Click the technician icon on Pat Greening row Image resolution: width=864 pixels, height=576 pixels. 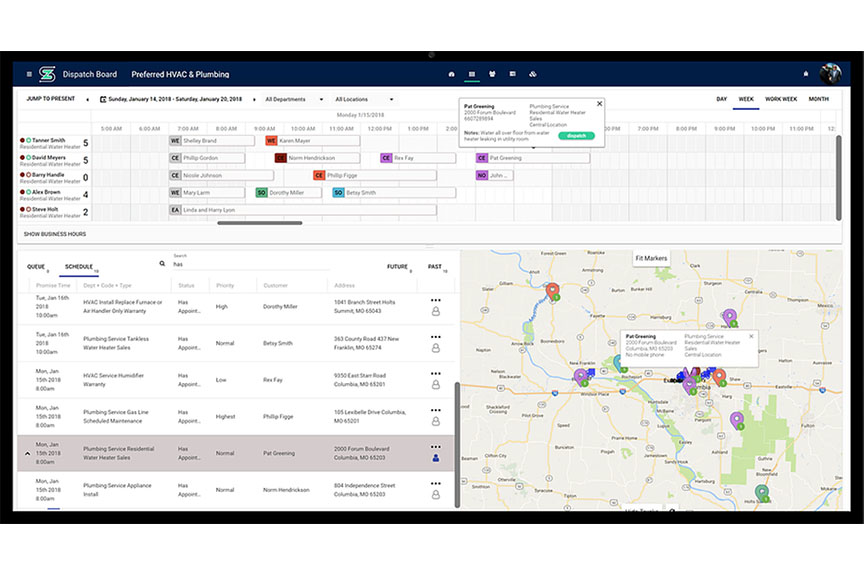tap(435, 459)
